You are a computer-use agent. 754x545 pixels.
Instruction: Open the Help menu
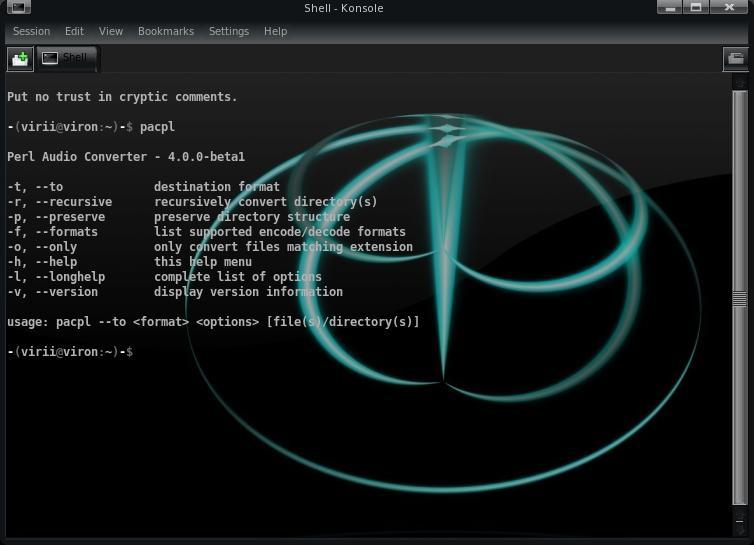click(276, 31)
